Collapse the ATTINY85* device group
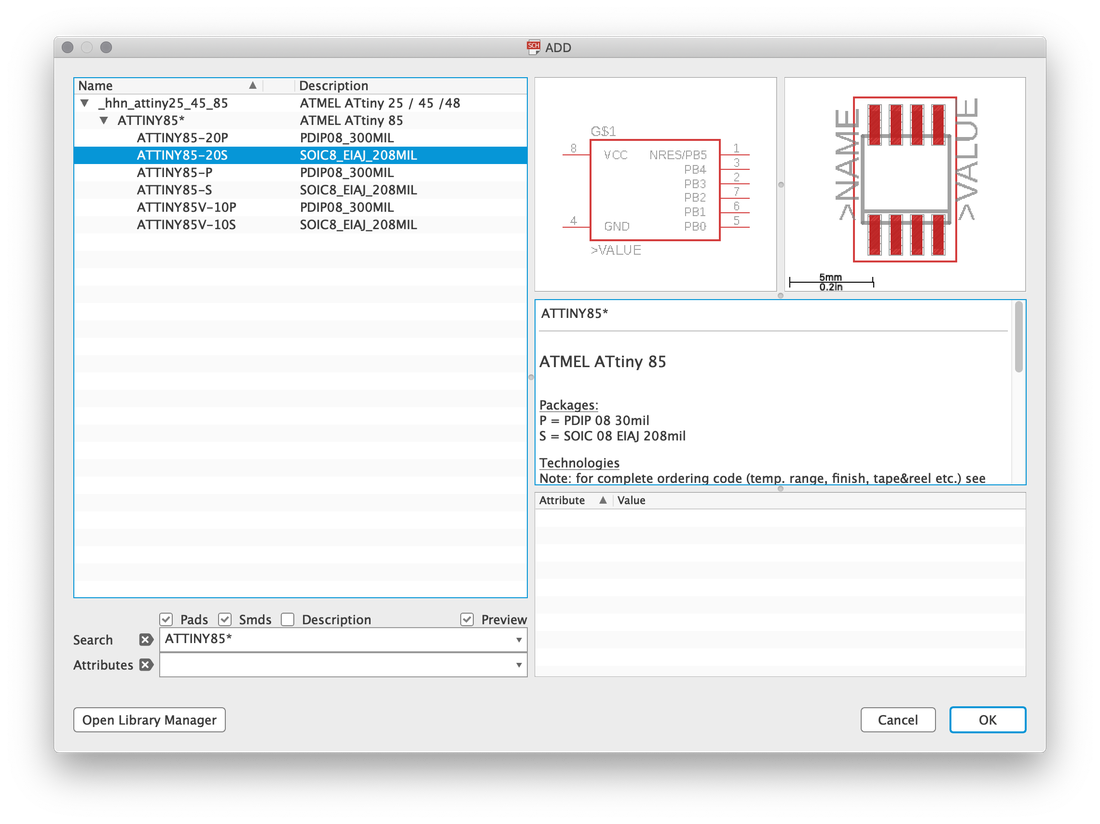The image size is (1100, 824). [x=104, y=121]
